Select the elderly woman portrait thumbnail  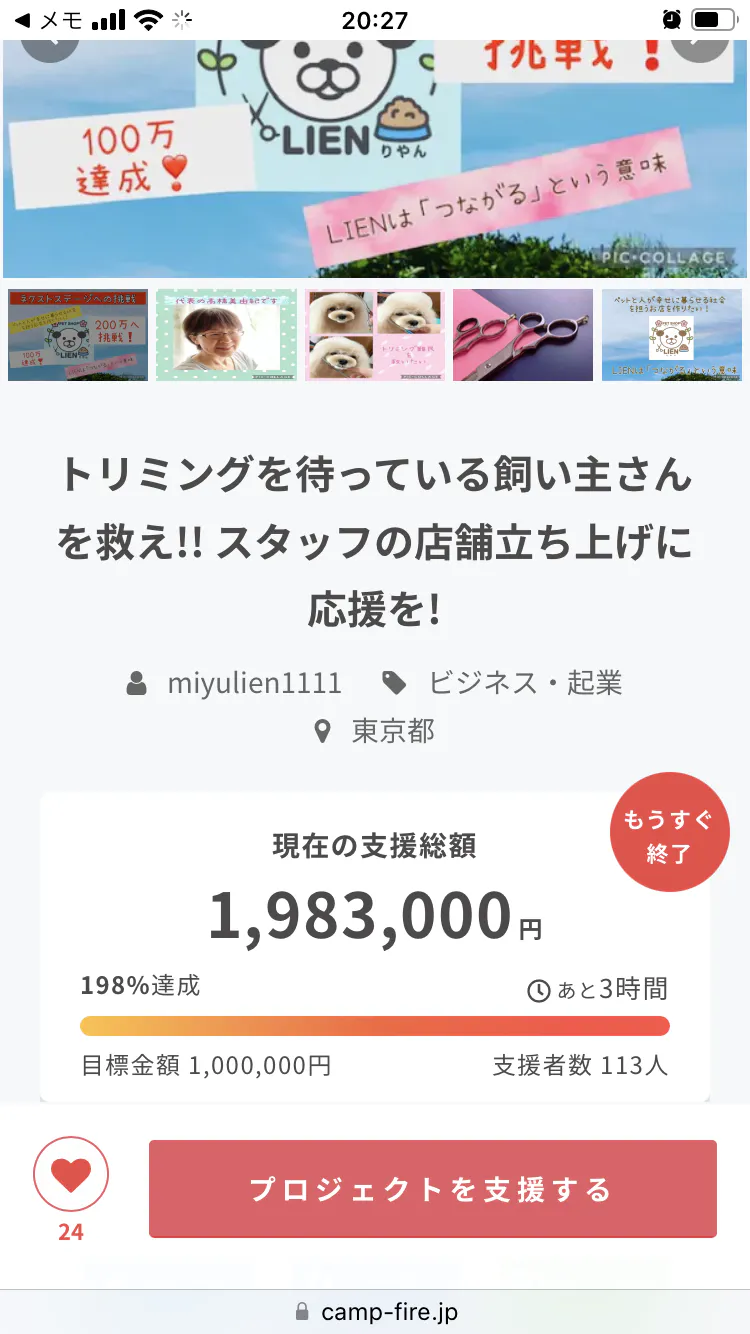tap(226, 335)
